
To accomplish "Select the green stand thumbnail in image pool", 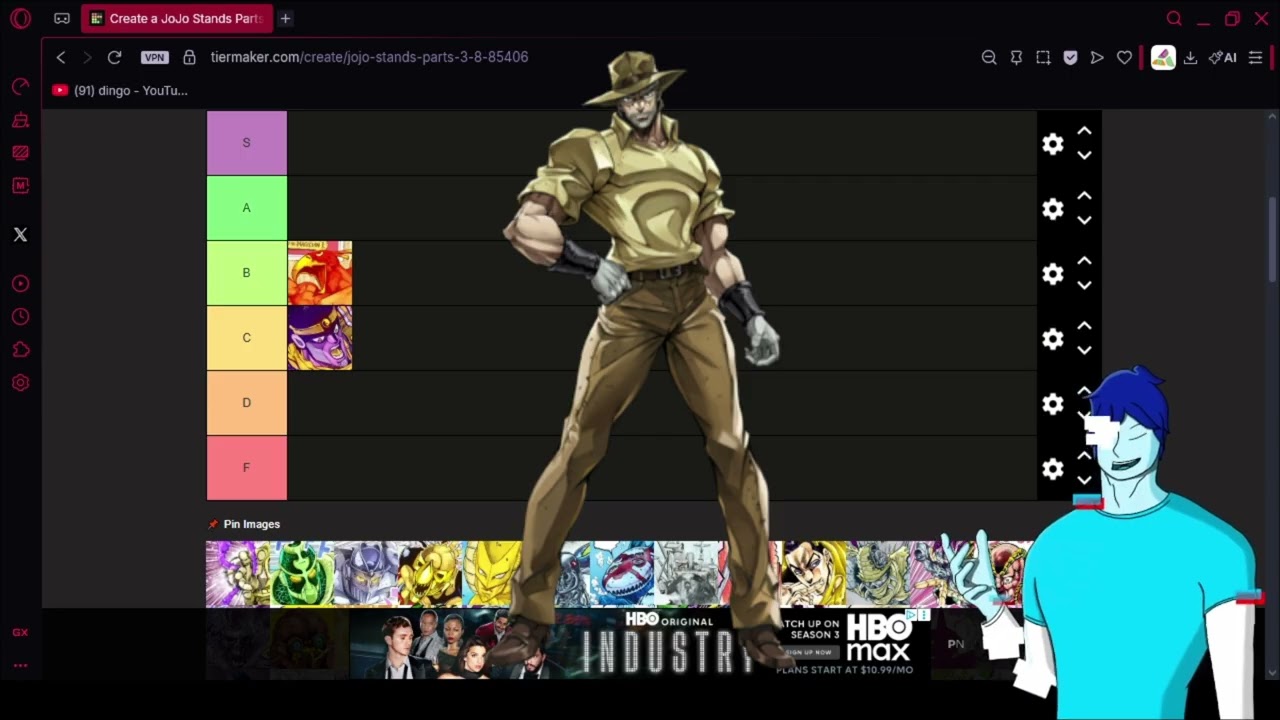I will 302,574.
